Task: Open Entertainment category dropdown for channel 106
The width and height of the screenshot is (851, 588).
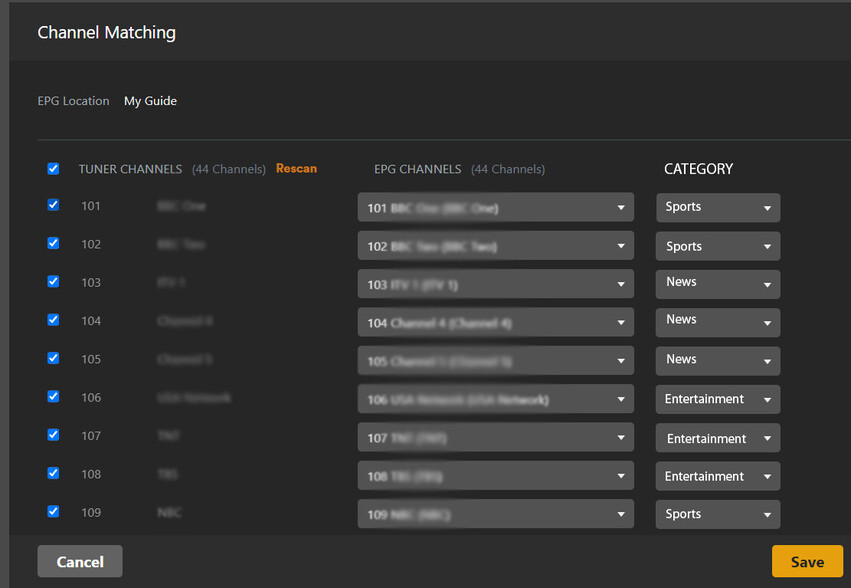Action: [718, 399]
